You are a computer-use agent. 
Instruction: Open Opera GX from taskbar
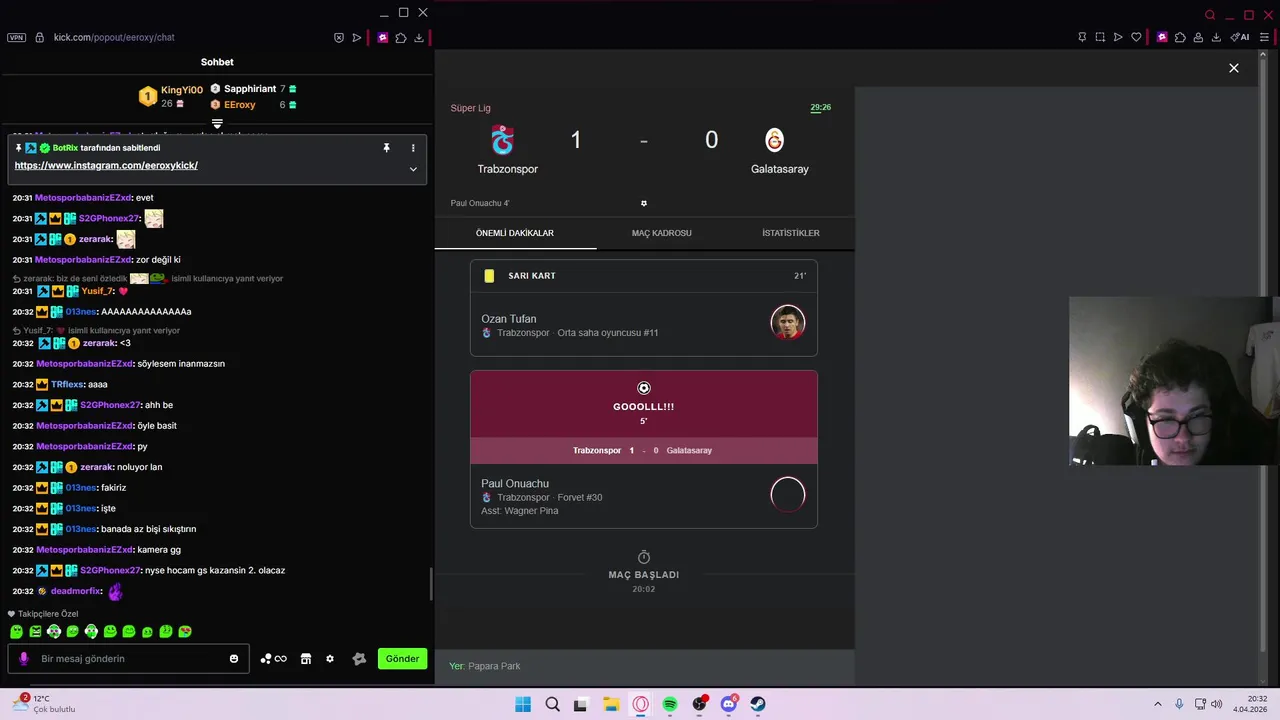pyautogui.click(x=640, y=704)
